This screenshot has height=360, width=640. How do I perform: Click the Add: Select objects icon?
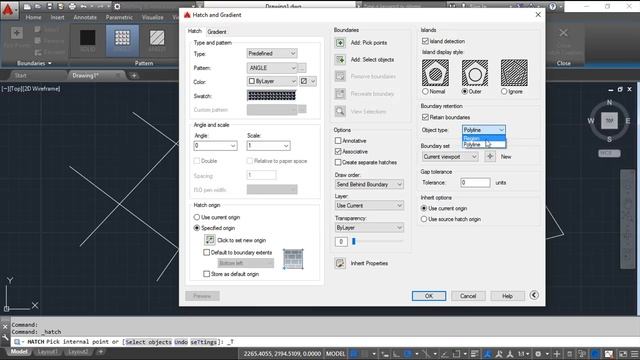(340, 60)
